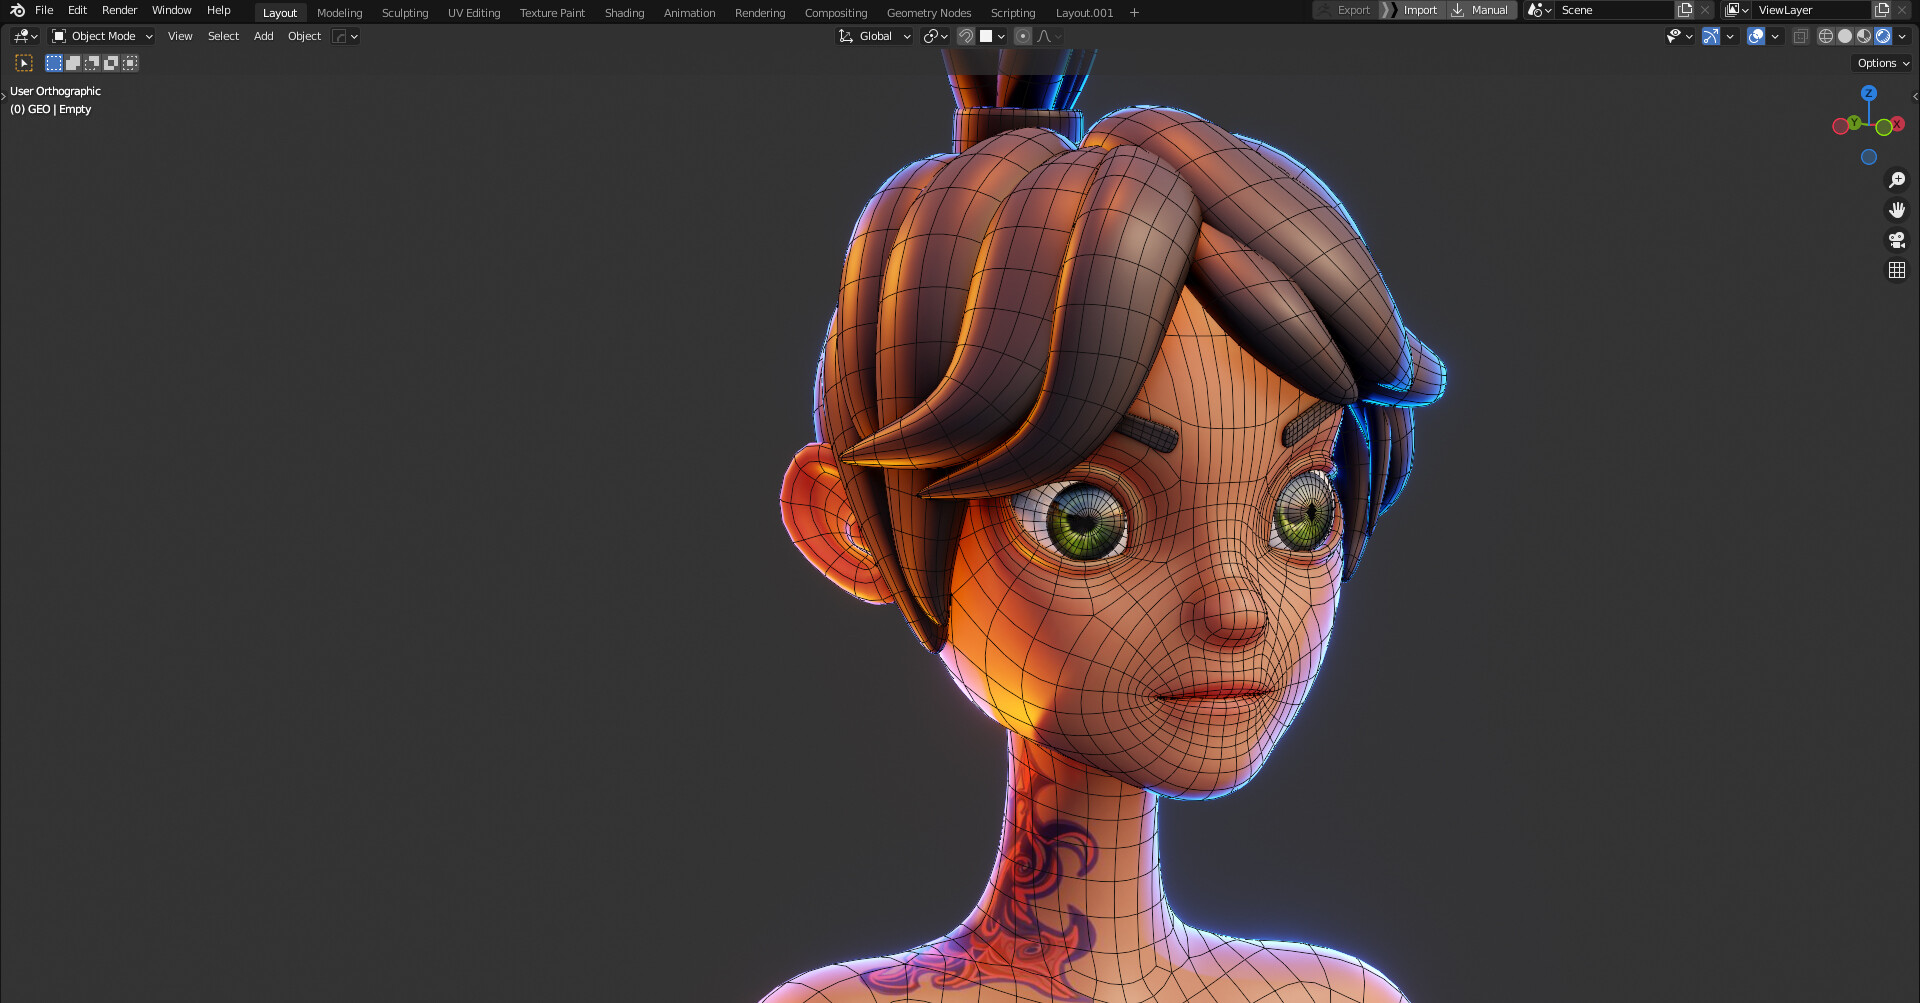Toggle Show Overlays in viewport header
This screenshot has height=1003, width=1920.
tap(1756, 36)
